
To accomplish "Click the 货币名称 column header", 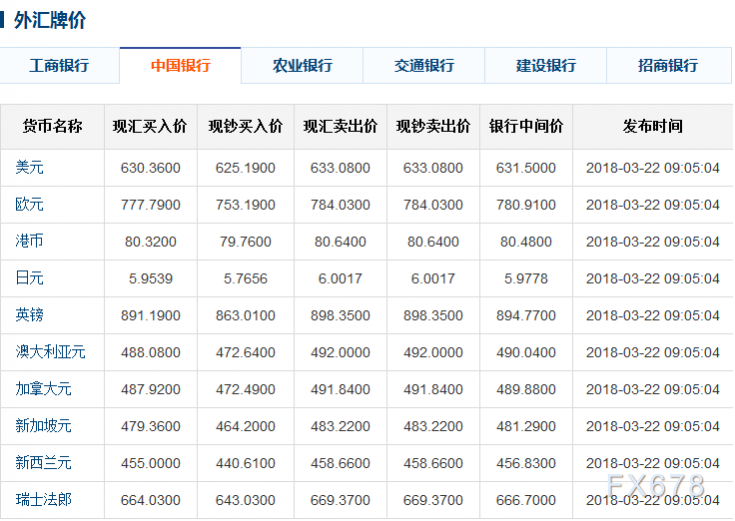I will (x=52, y=127).
